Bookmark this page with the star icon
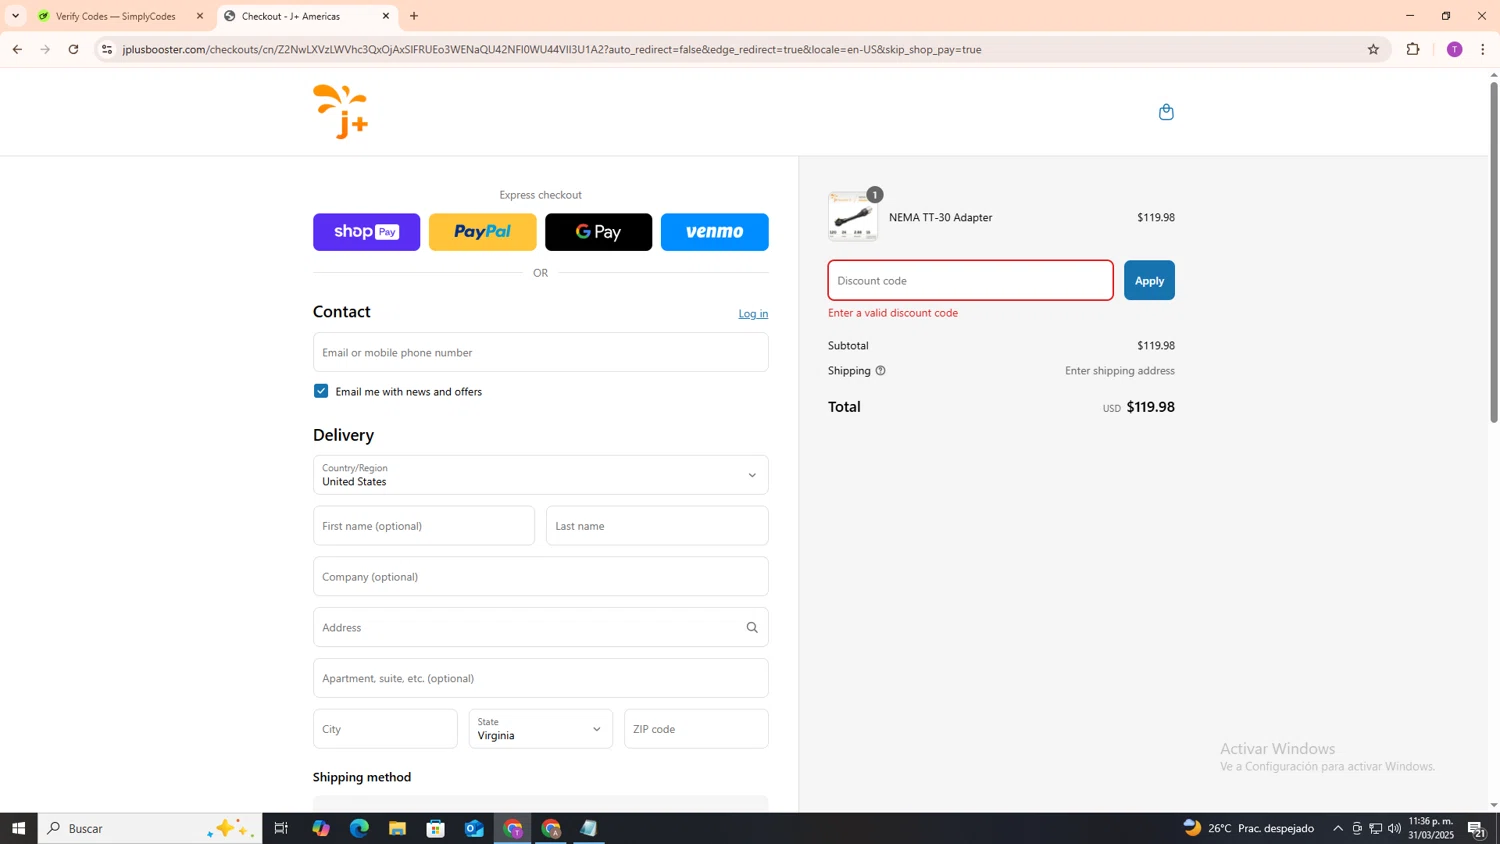The height and width of the screenshot is (844, 1500). click(1373, 49)
